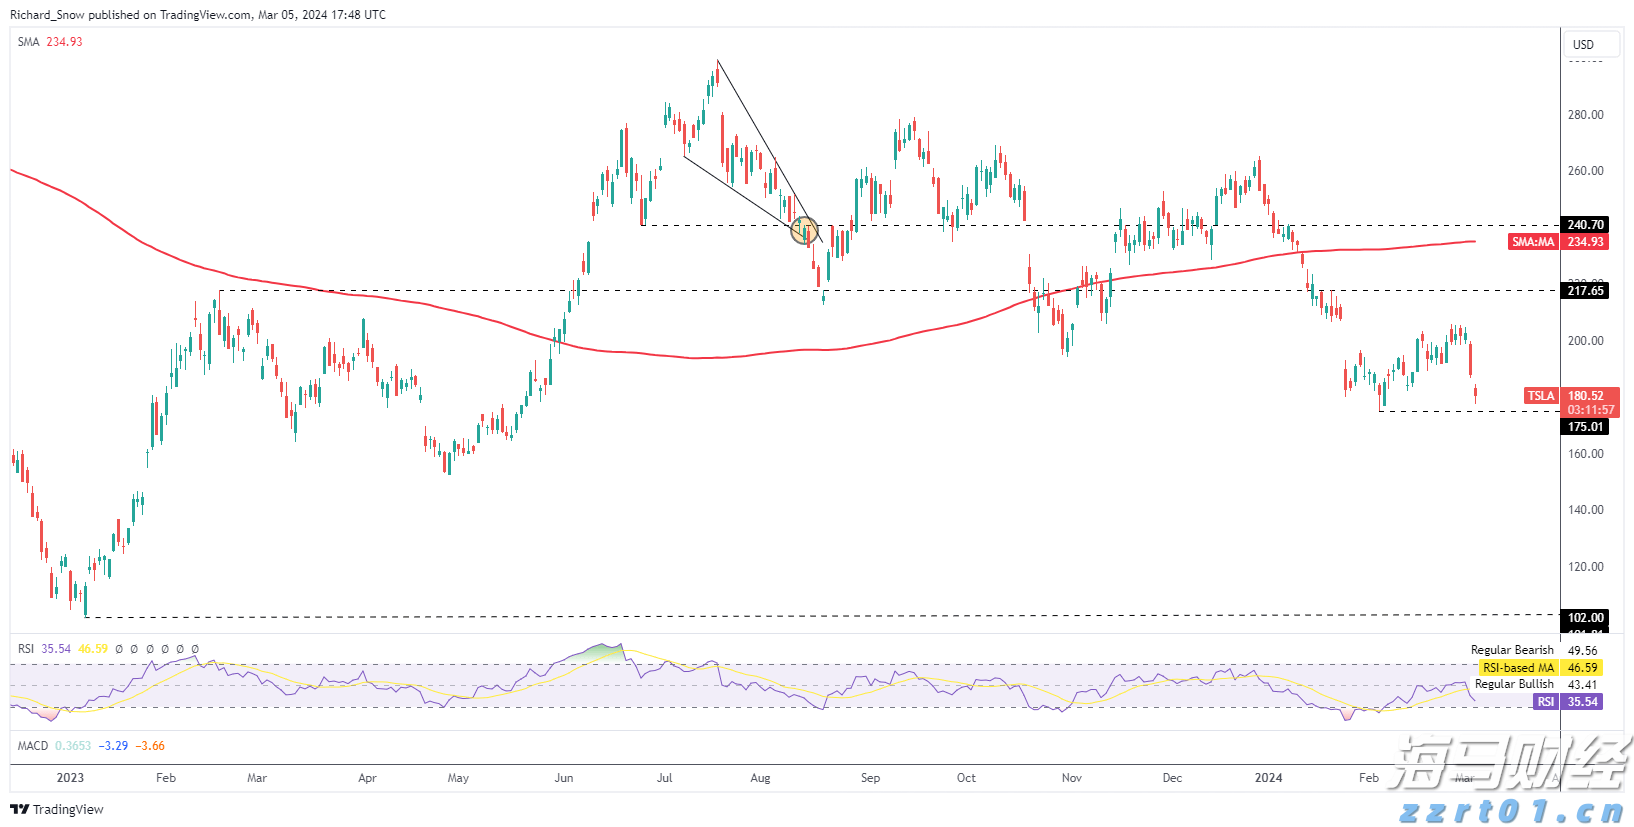Click the yellow RSI-based MA 46.59 tag
Viewport: 1634px width, 827px height.
point(1539,668)
